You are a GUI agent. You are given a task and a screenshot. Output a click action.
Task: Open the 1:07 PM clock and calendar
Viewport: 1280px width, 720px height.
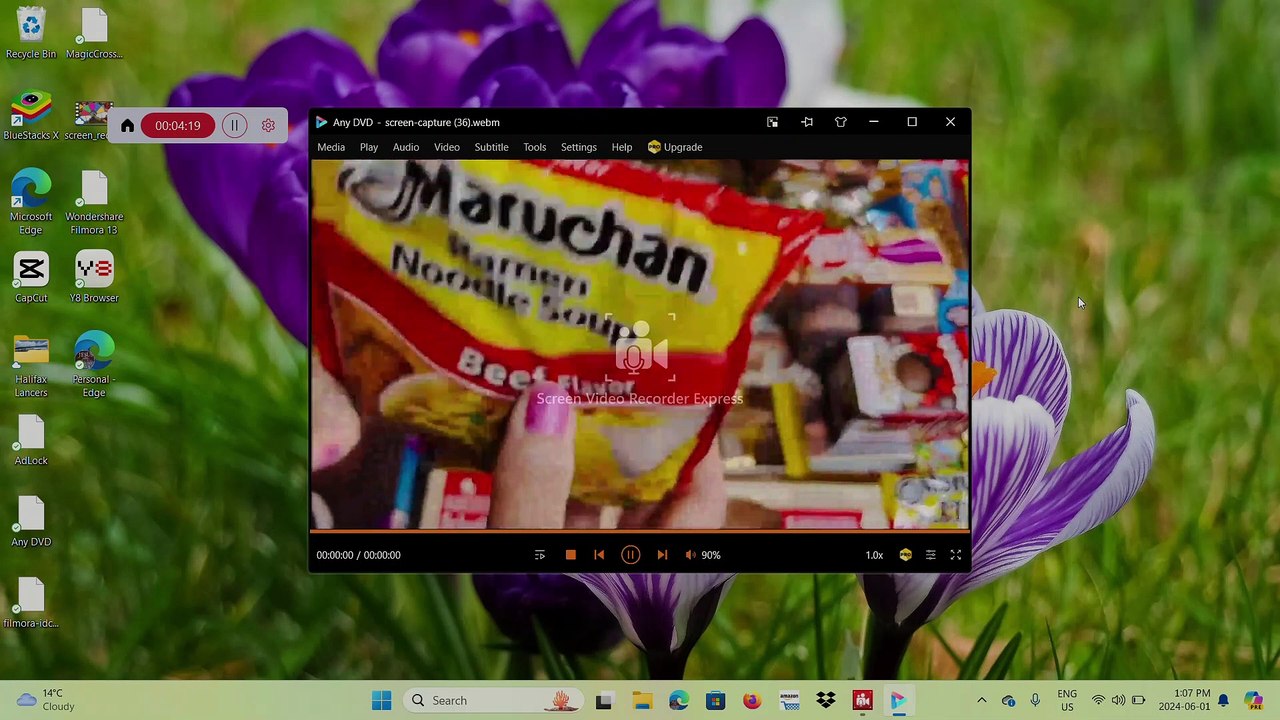pyautogui.click(x=1186, y=701)
